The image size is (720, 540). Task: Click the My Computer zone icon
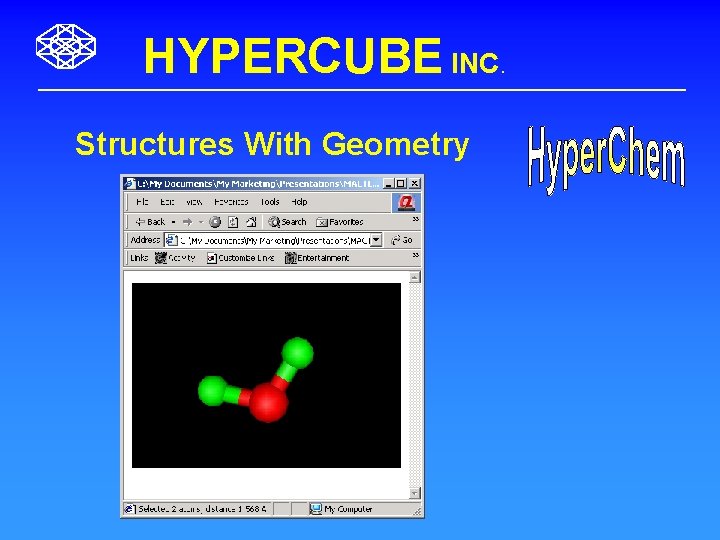pyautogui.click(x=315, y=509)
